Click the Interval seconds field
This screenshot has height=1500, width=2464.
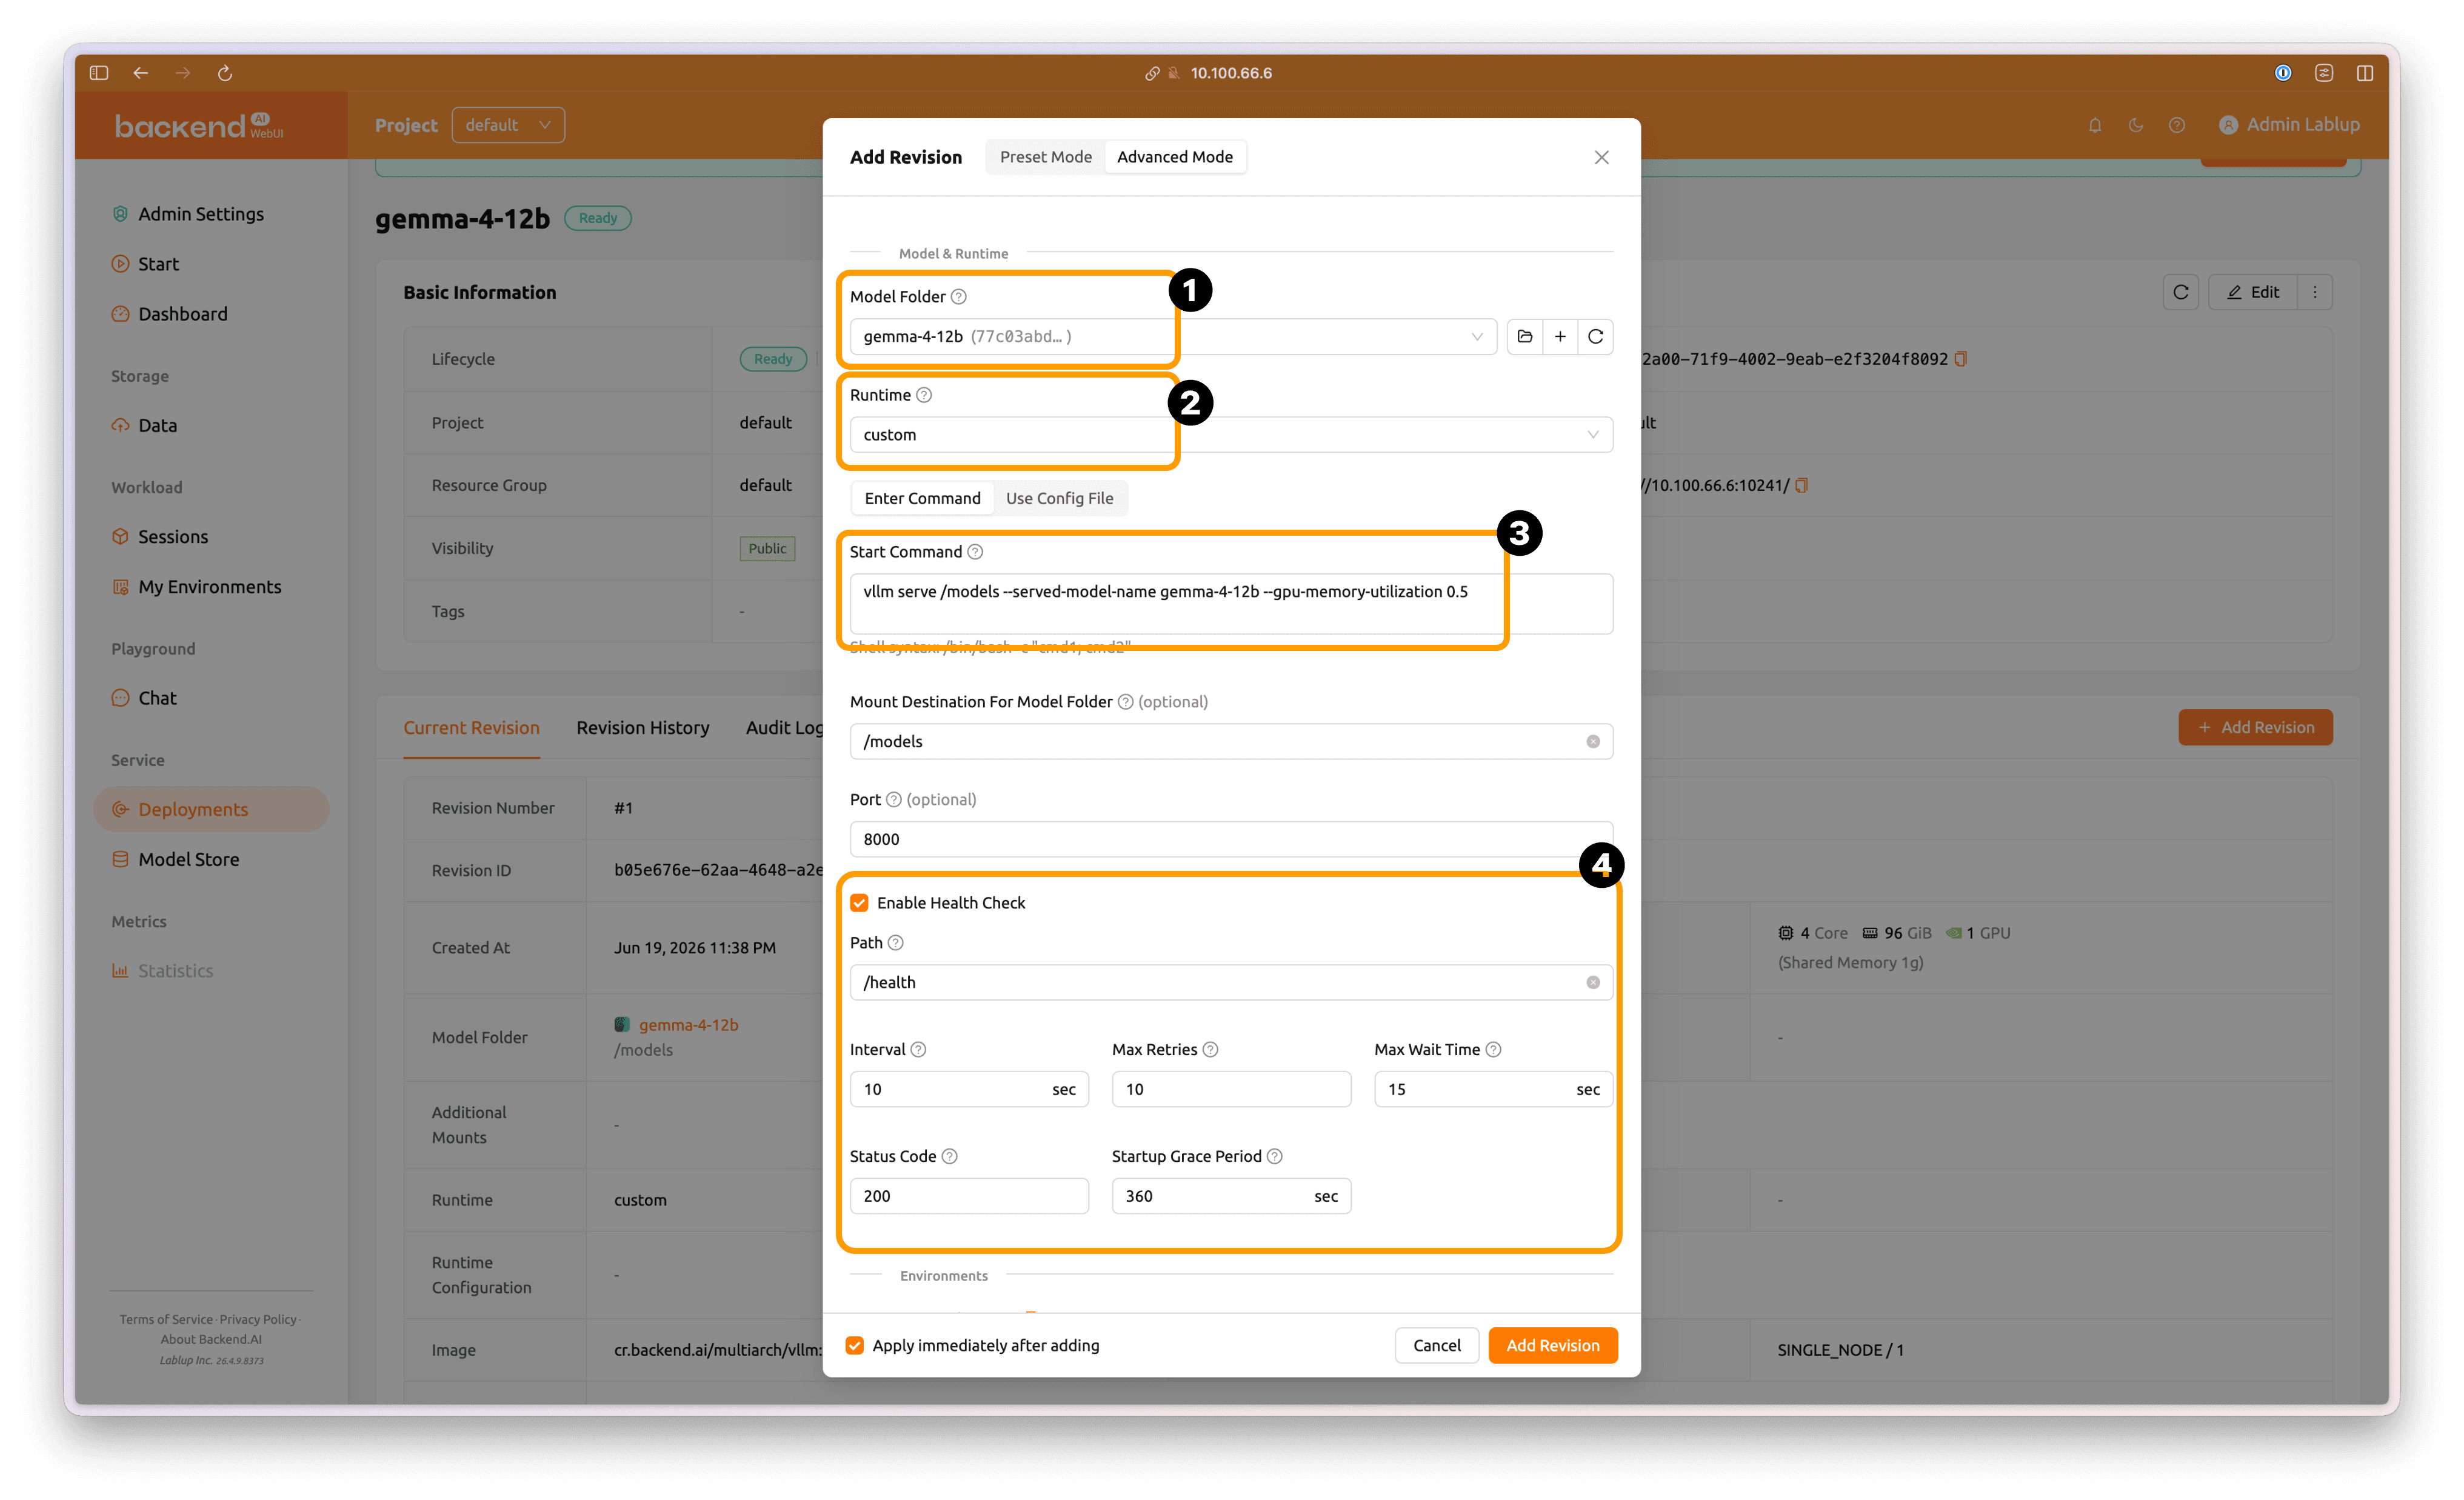click(969, 1089)
